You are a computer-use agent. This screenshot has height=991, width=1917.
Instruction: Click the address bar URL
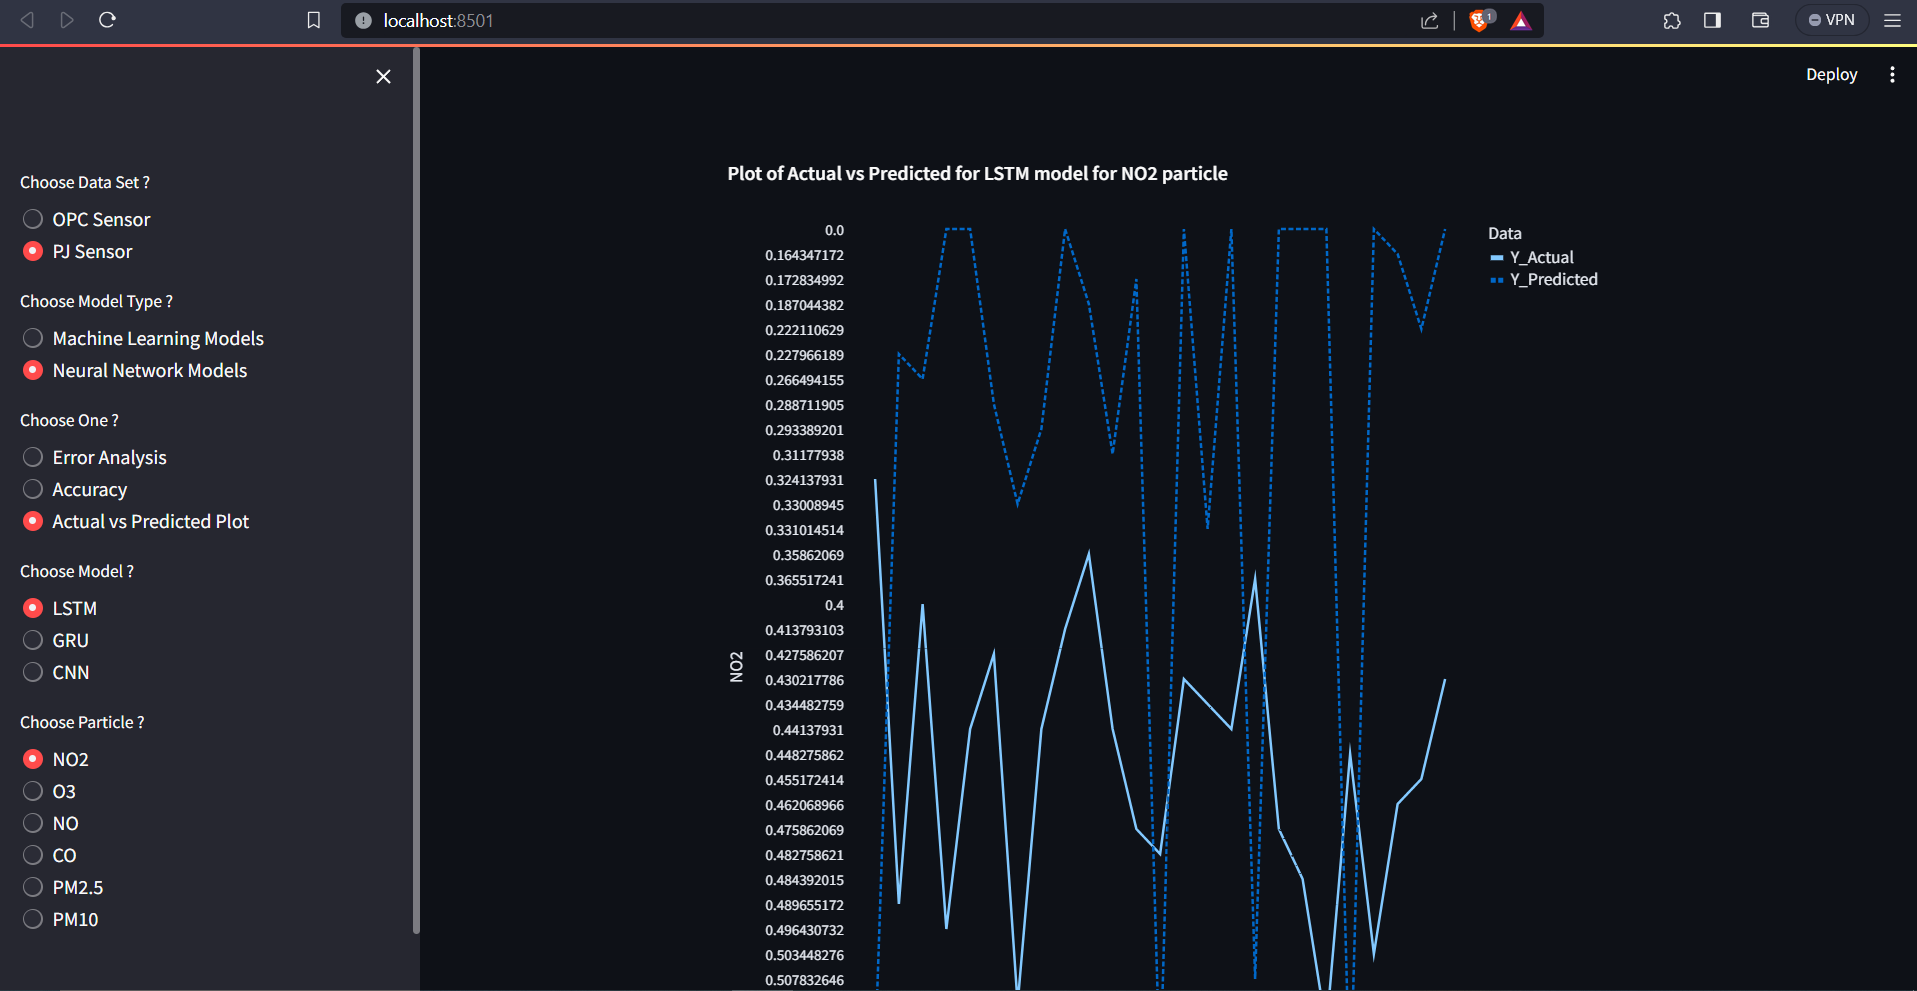438,21
